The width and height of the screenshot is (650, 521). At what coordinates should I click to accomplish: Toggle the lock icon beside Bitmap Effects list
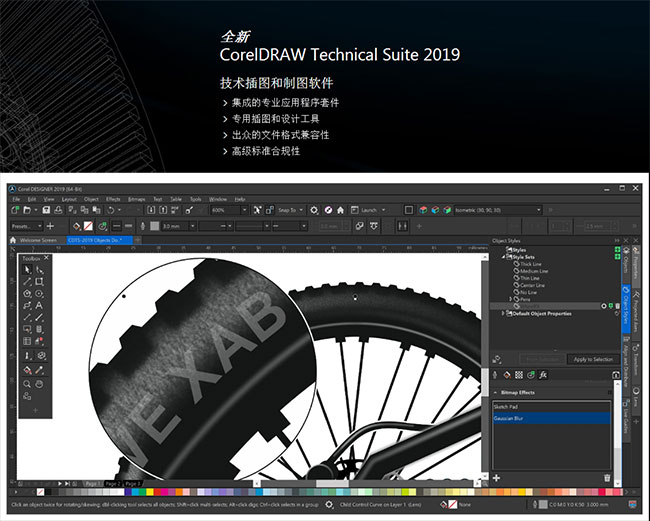coord(616,375)
